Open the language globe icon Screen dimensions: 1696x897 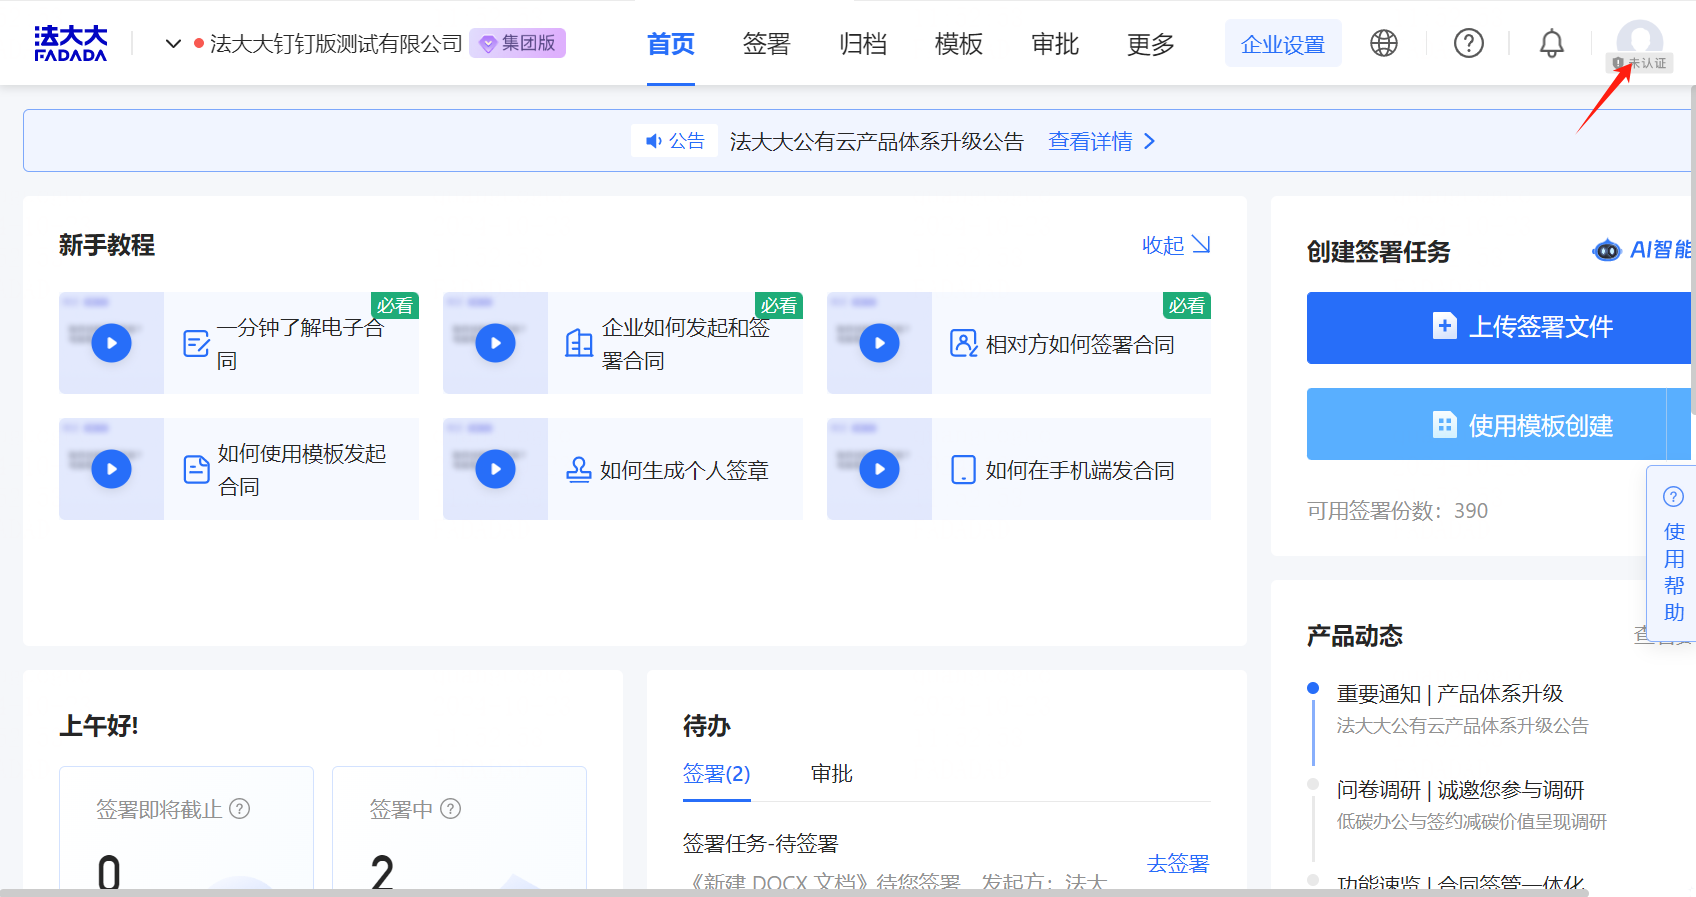tap(1384, 43)
